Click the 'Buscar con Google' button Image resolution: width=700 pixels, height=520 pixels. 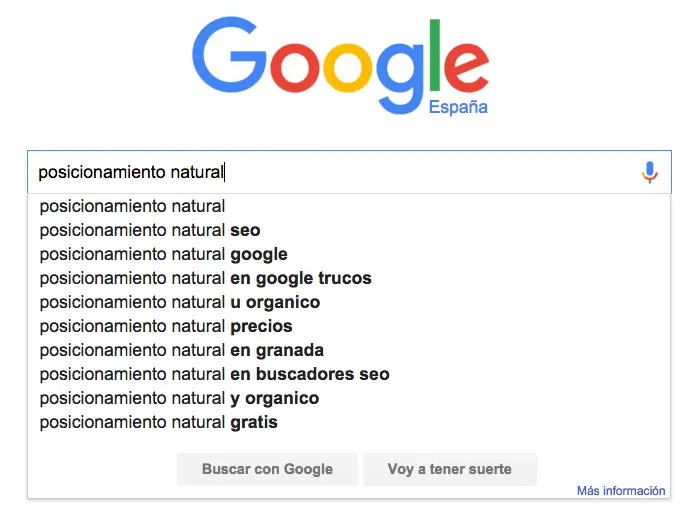(267, 469)
